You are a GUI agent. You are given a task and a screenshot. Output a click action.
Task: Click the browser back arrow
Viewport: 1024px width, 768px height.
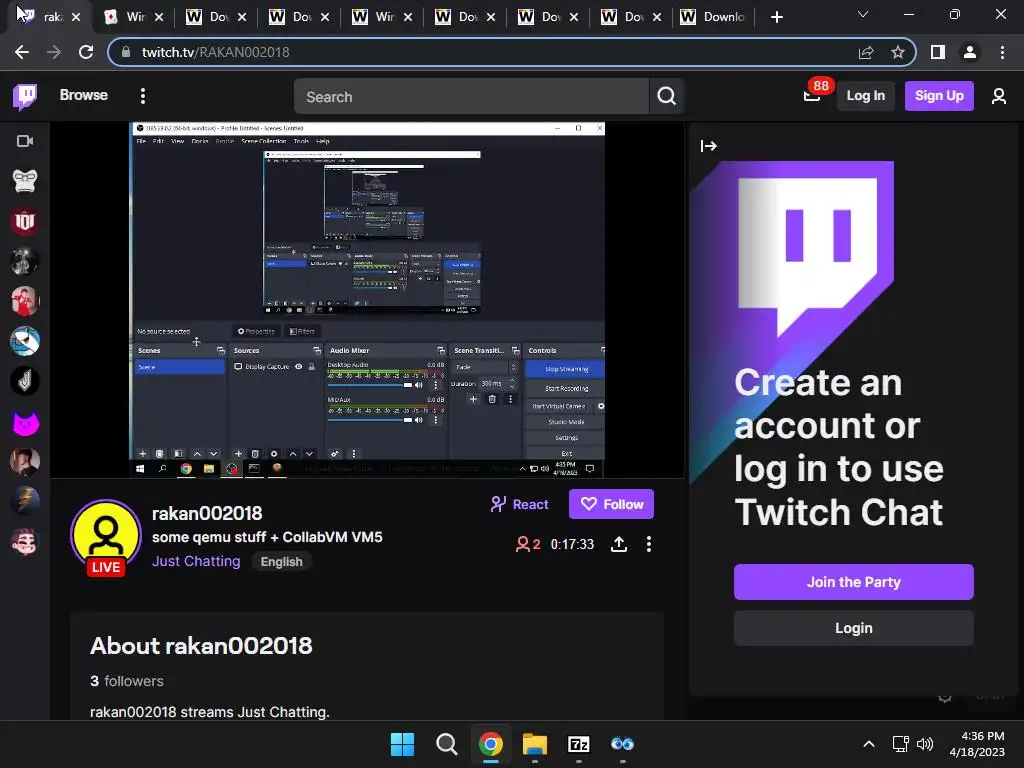point(22,52)
